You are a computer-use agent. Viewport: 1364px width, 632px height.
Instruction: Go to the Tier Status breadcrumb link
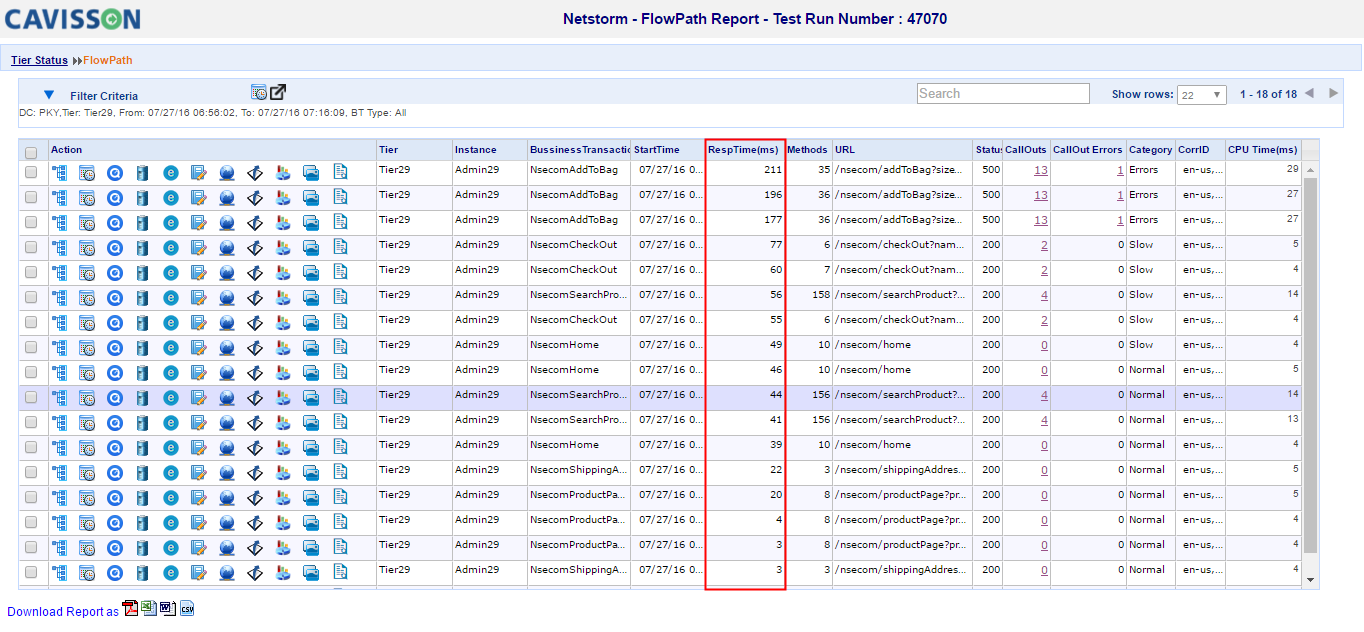pos(39,60)
